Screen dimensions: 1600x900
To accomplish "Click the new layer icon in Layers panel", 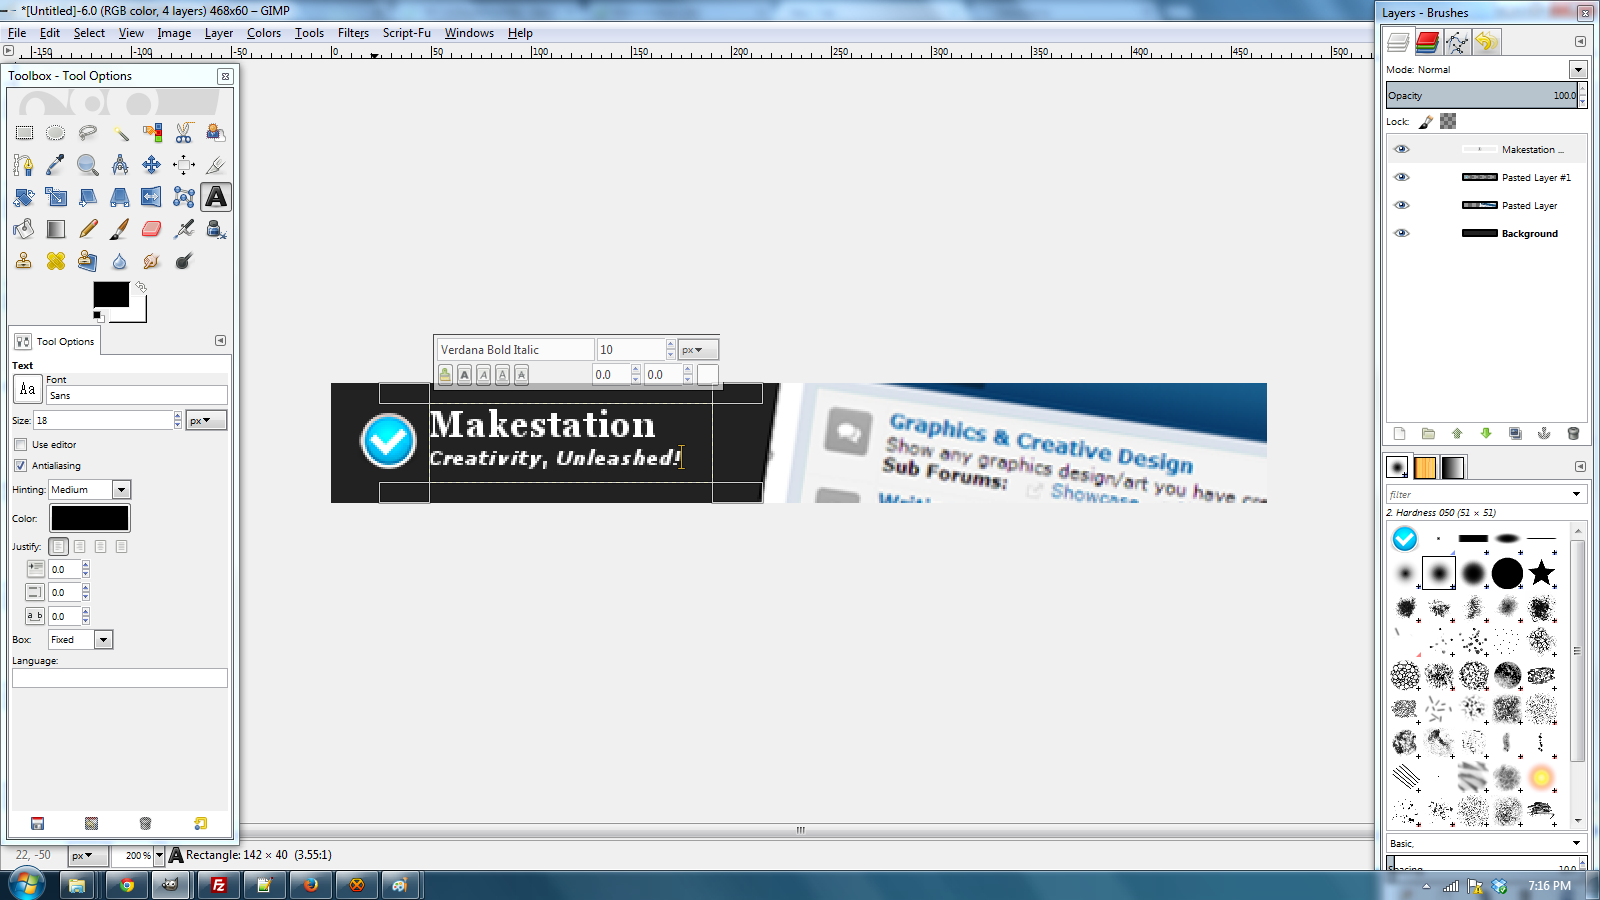I will [1399, 433].
